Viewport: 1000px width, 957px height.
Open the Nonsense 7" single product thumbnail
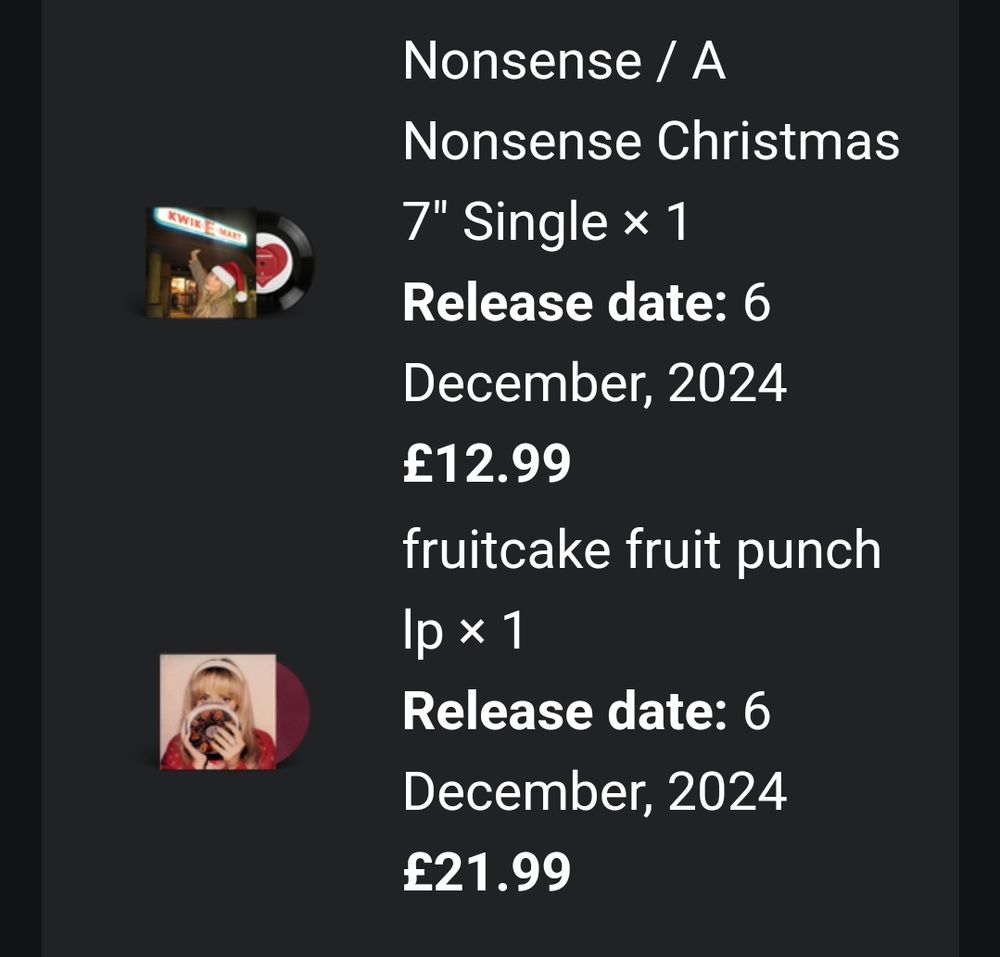pos(230,263)
